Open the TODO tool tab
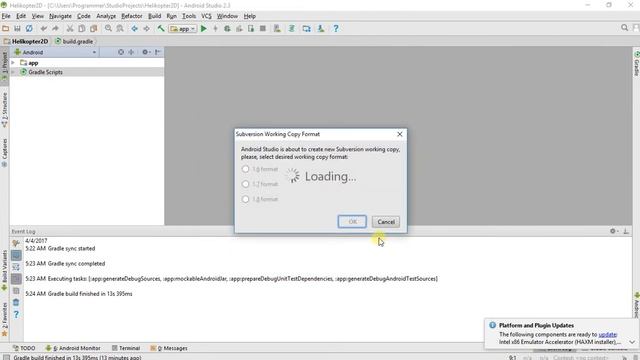 [24, 348]
